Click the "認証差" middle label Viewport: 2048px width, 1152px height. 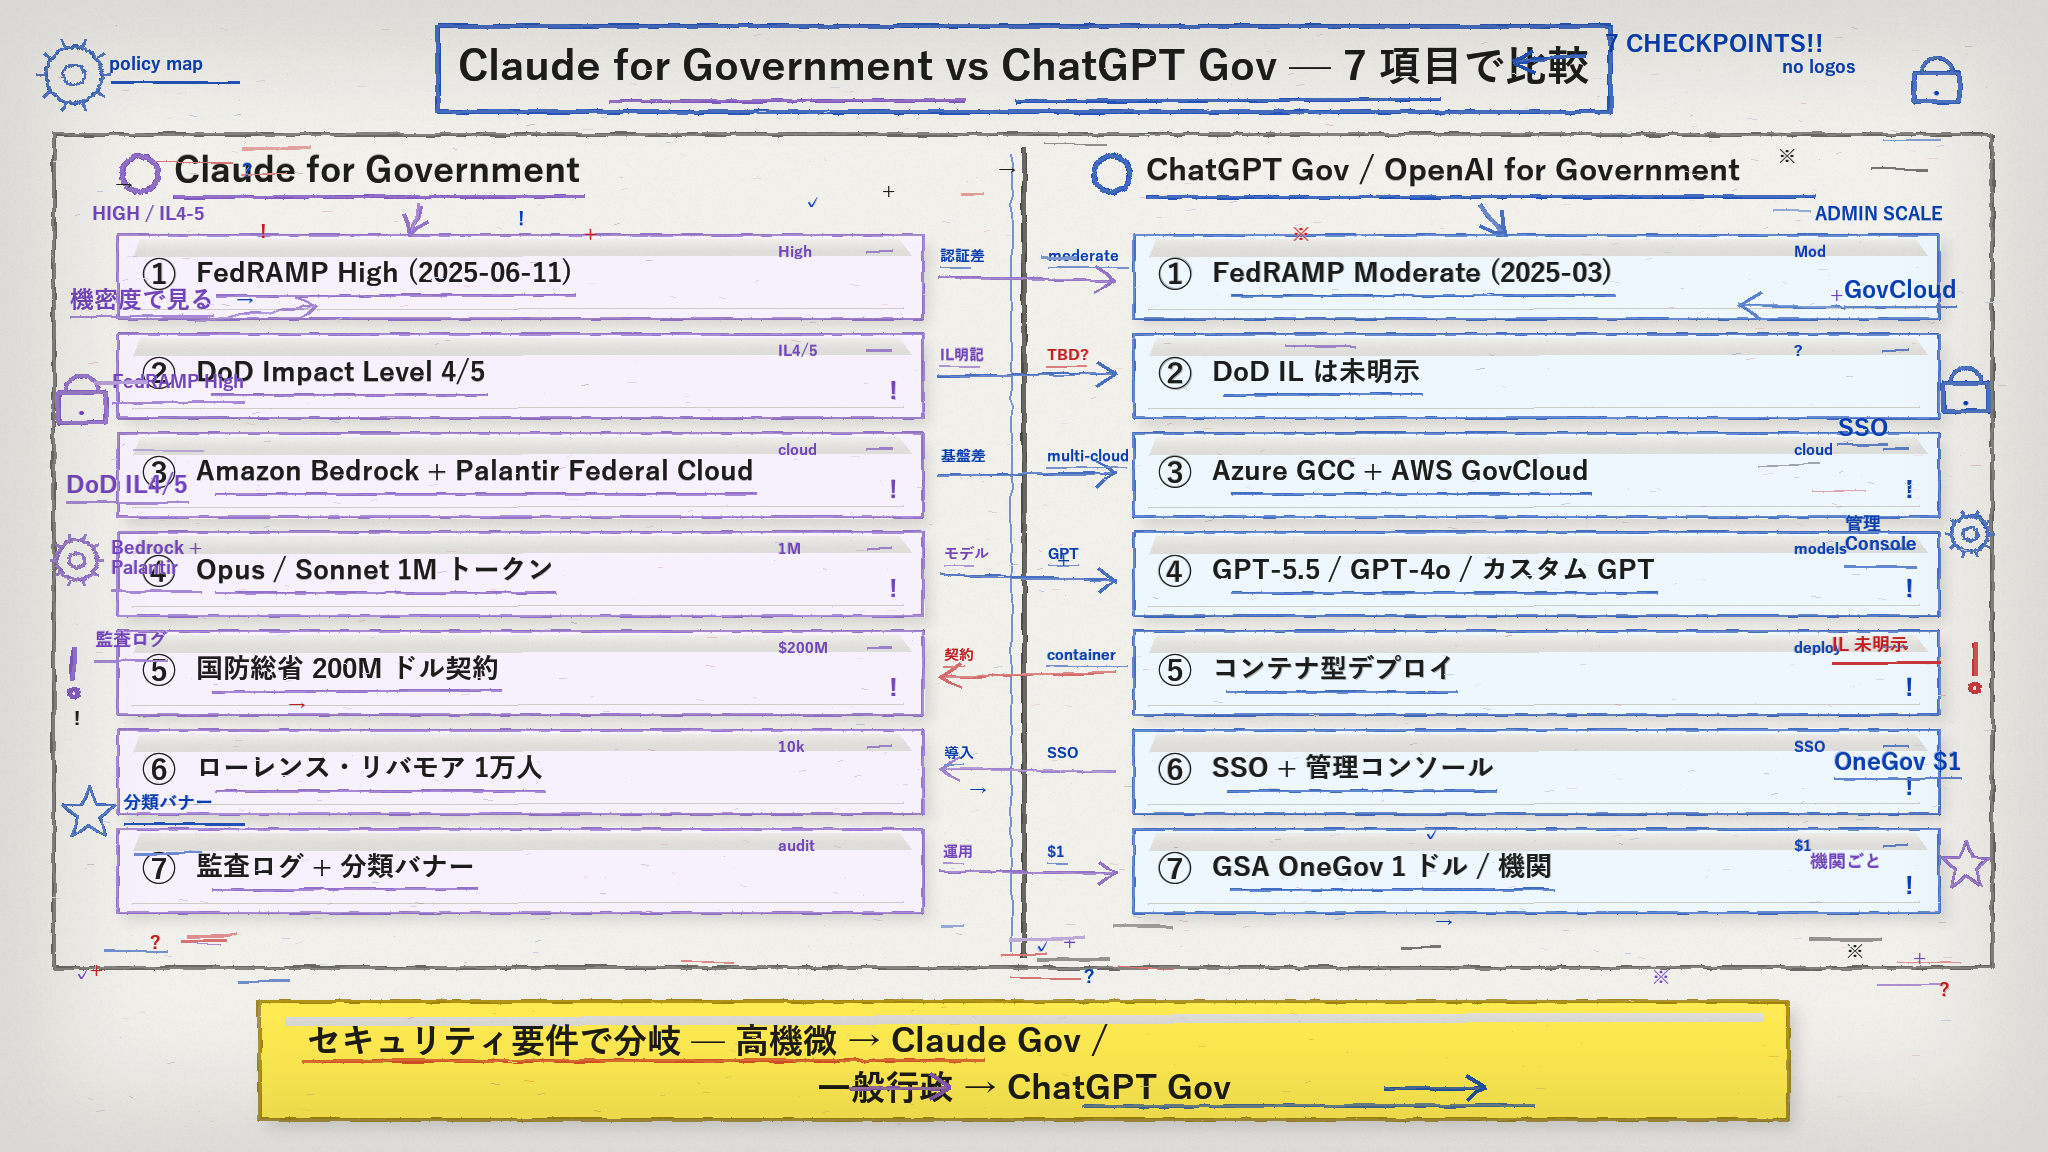click(x=962, y=255)
